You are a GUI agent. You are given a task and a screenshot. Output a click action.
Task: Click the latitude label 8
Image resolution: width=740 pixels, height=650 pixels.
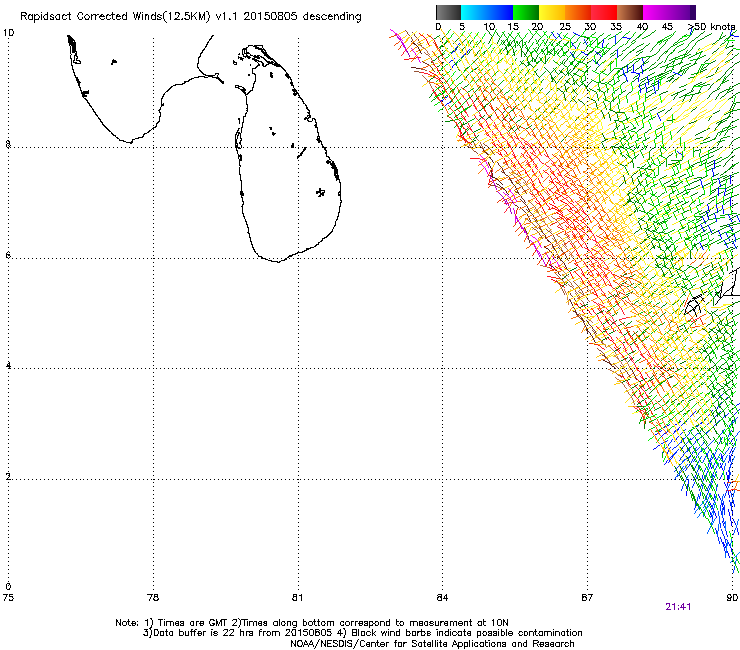click(x=8, y=144)
